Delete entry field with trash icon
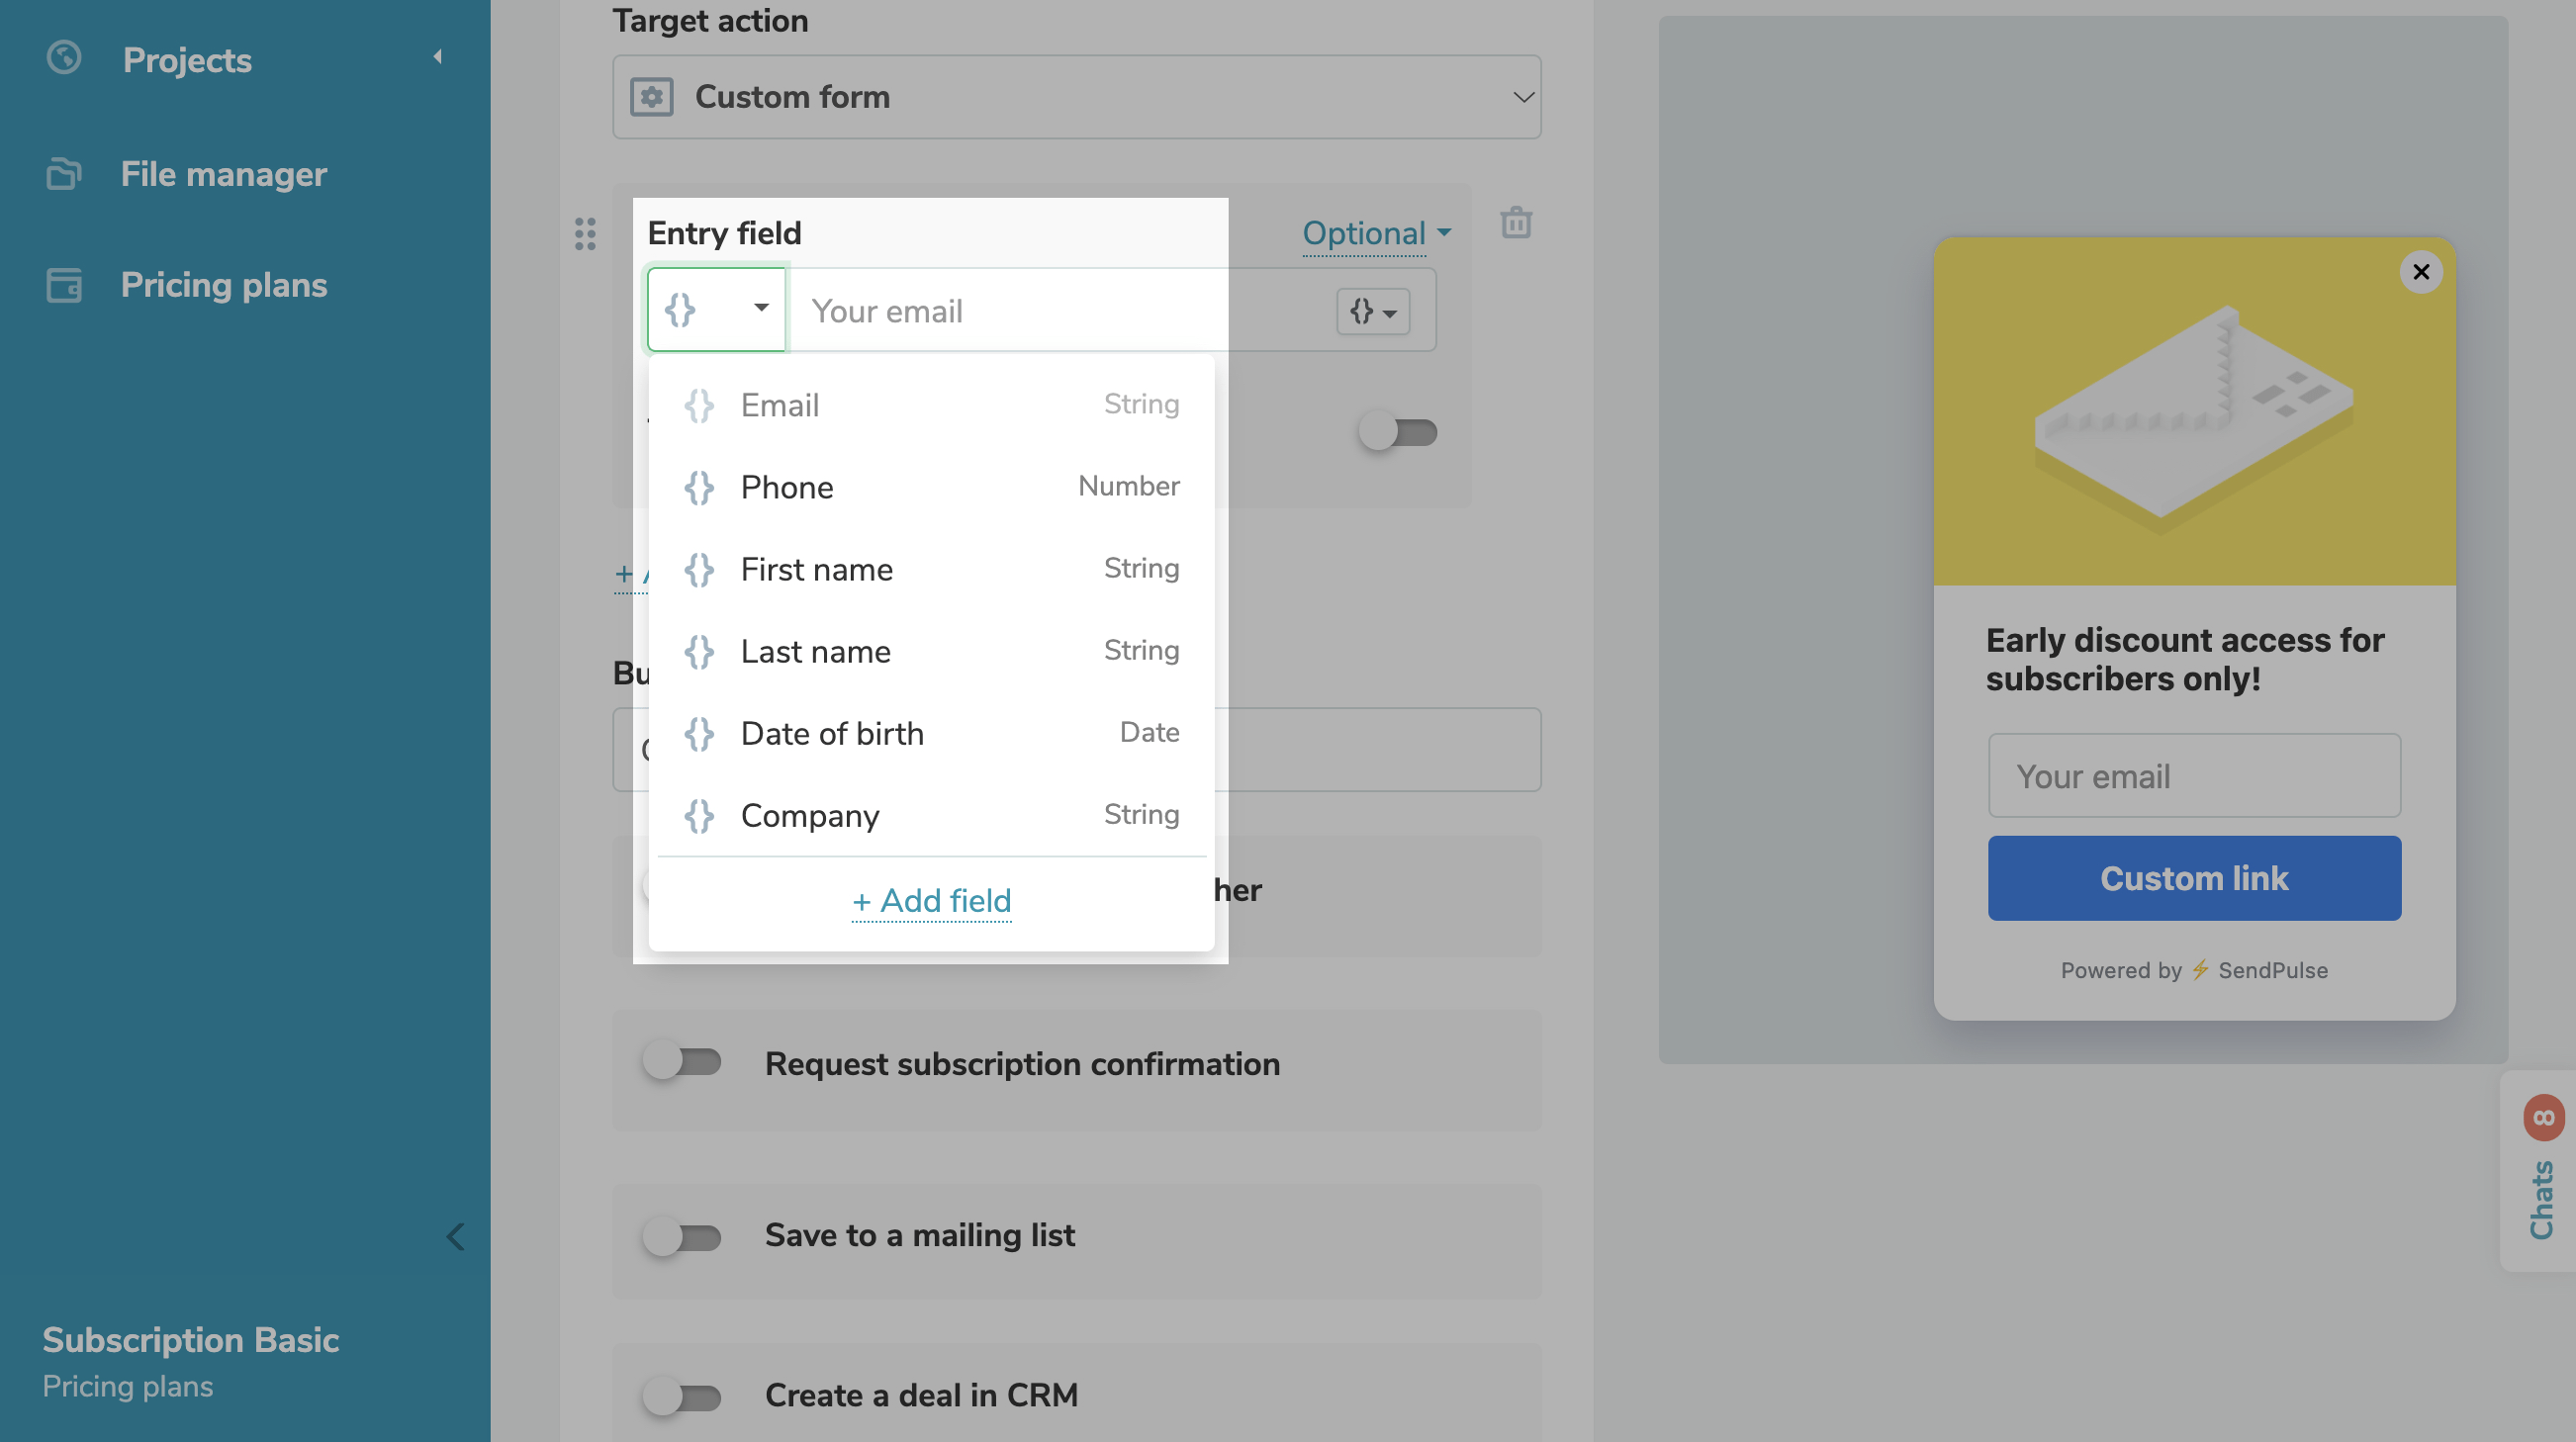 [x=1516, y=223]
